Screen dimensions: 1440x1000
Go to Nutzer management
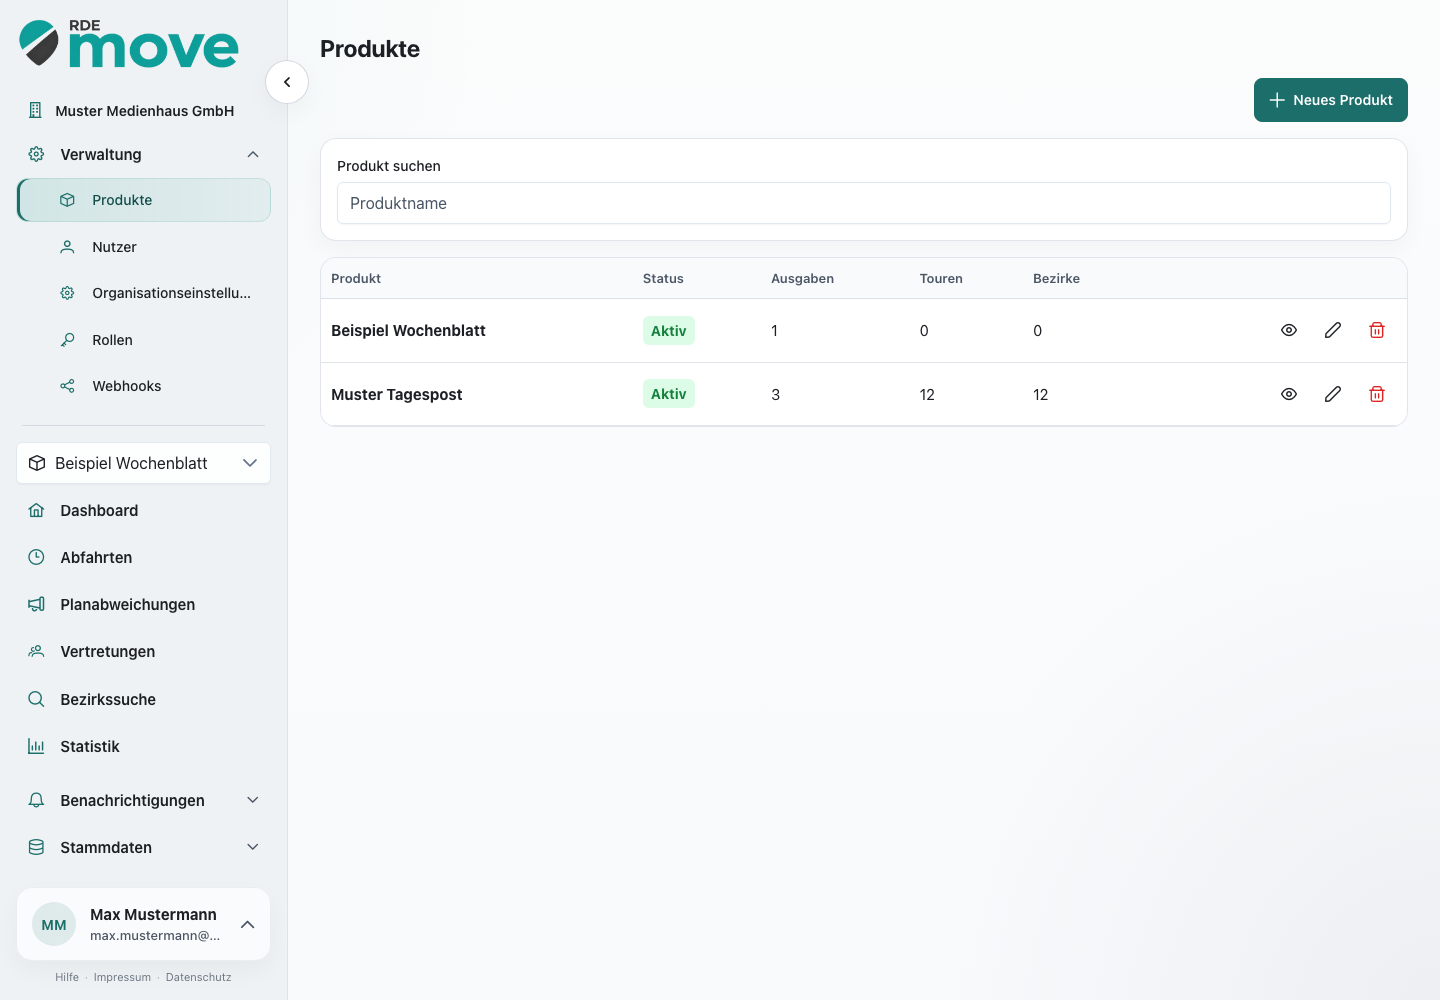[144, 247]
